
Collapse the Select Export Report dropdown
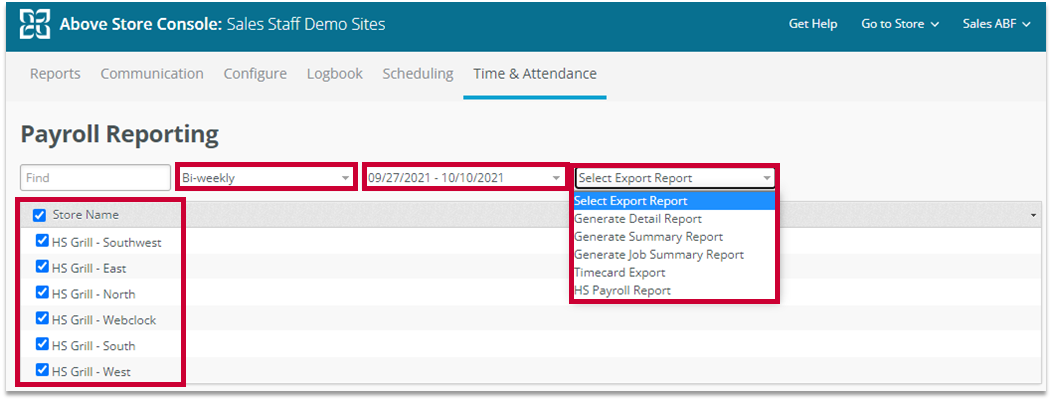pos(675,178)
